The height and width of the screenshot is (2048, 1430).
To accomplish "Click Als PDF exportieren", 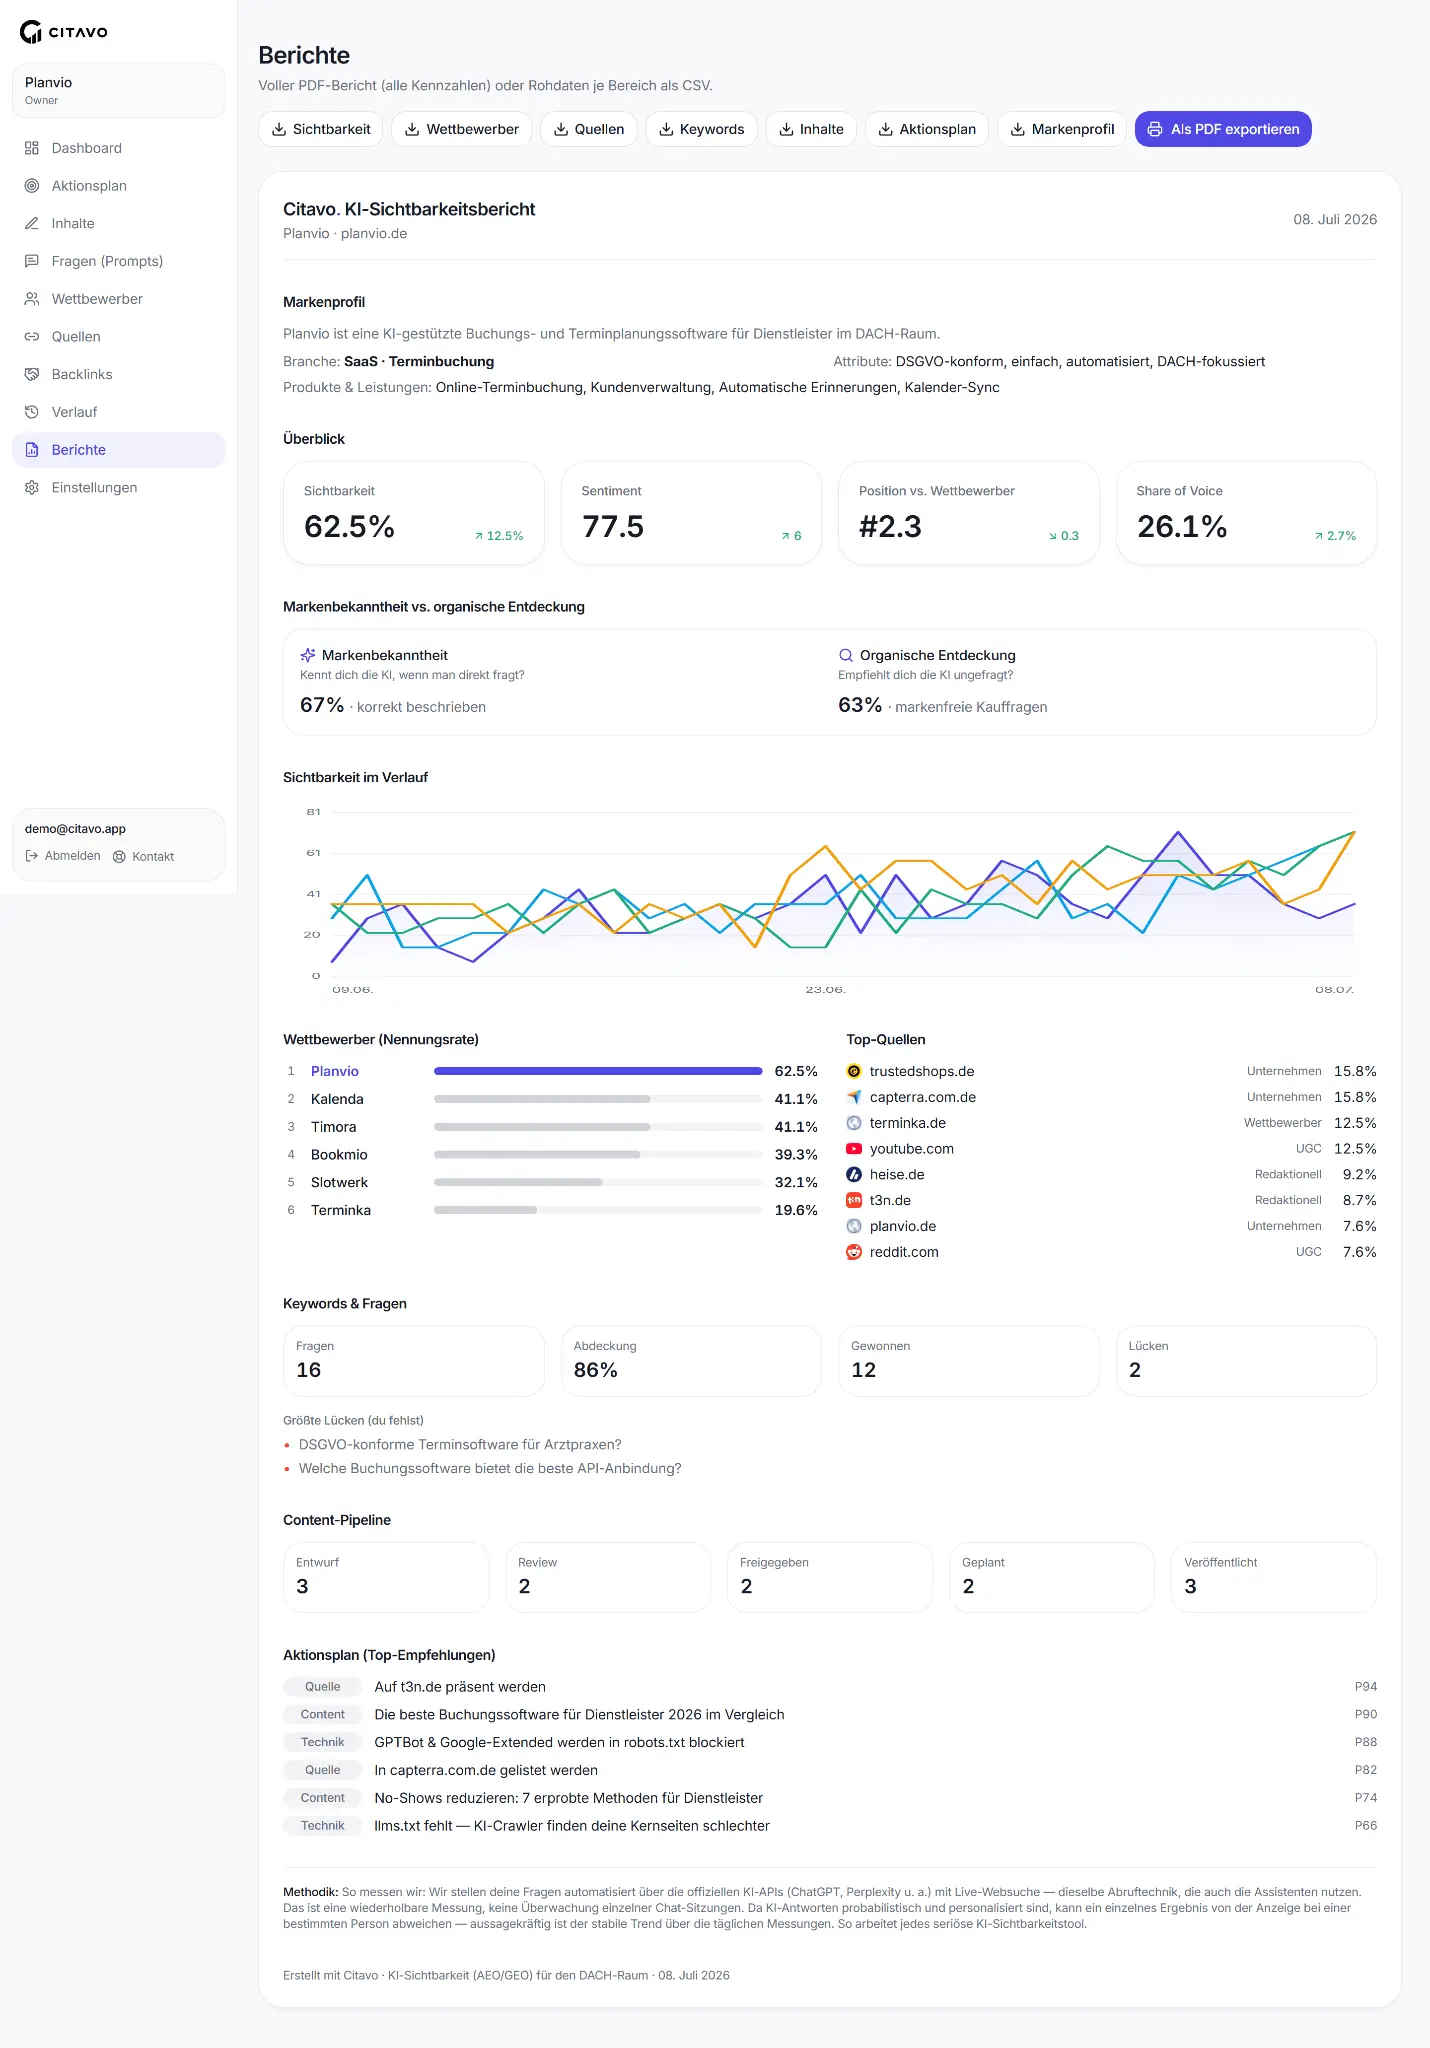I will (1223, 129).
